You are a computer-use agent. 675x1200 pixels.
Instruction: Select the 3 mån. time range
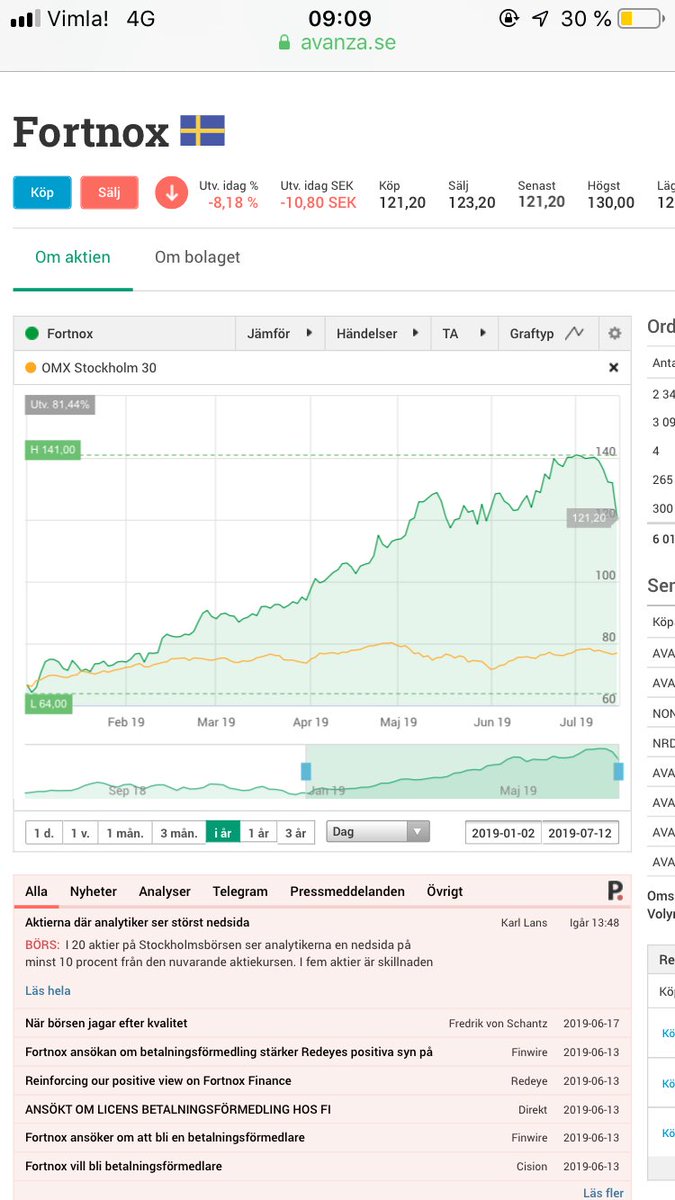tap(179, 832)
